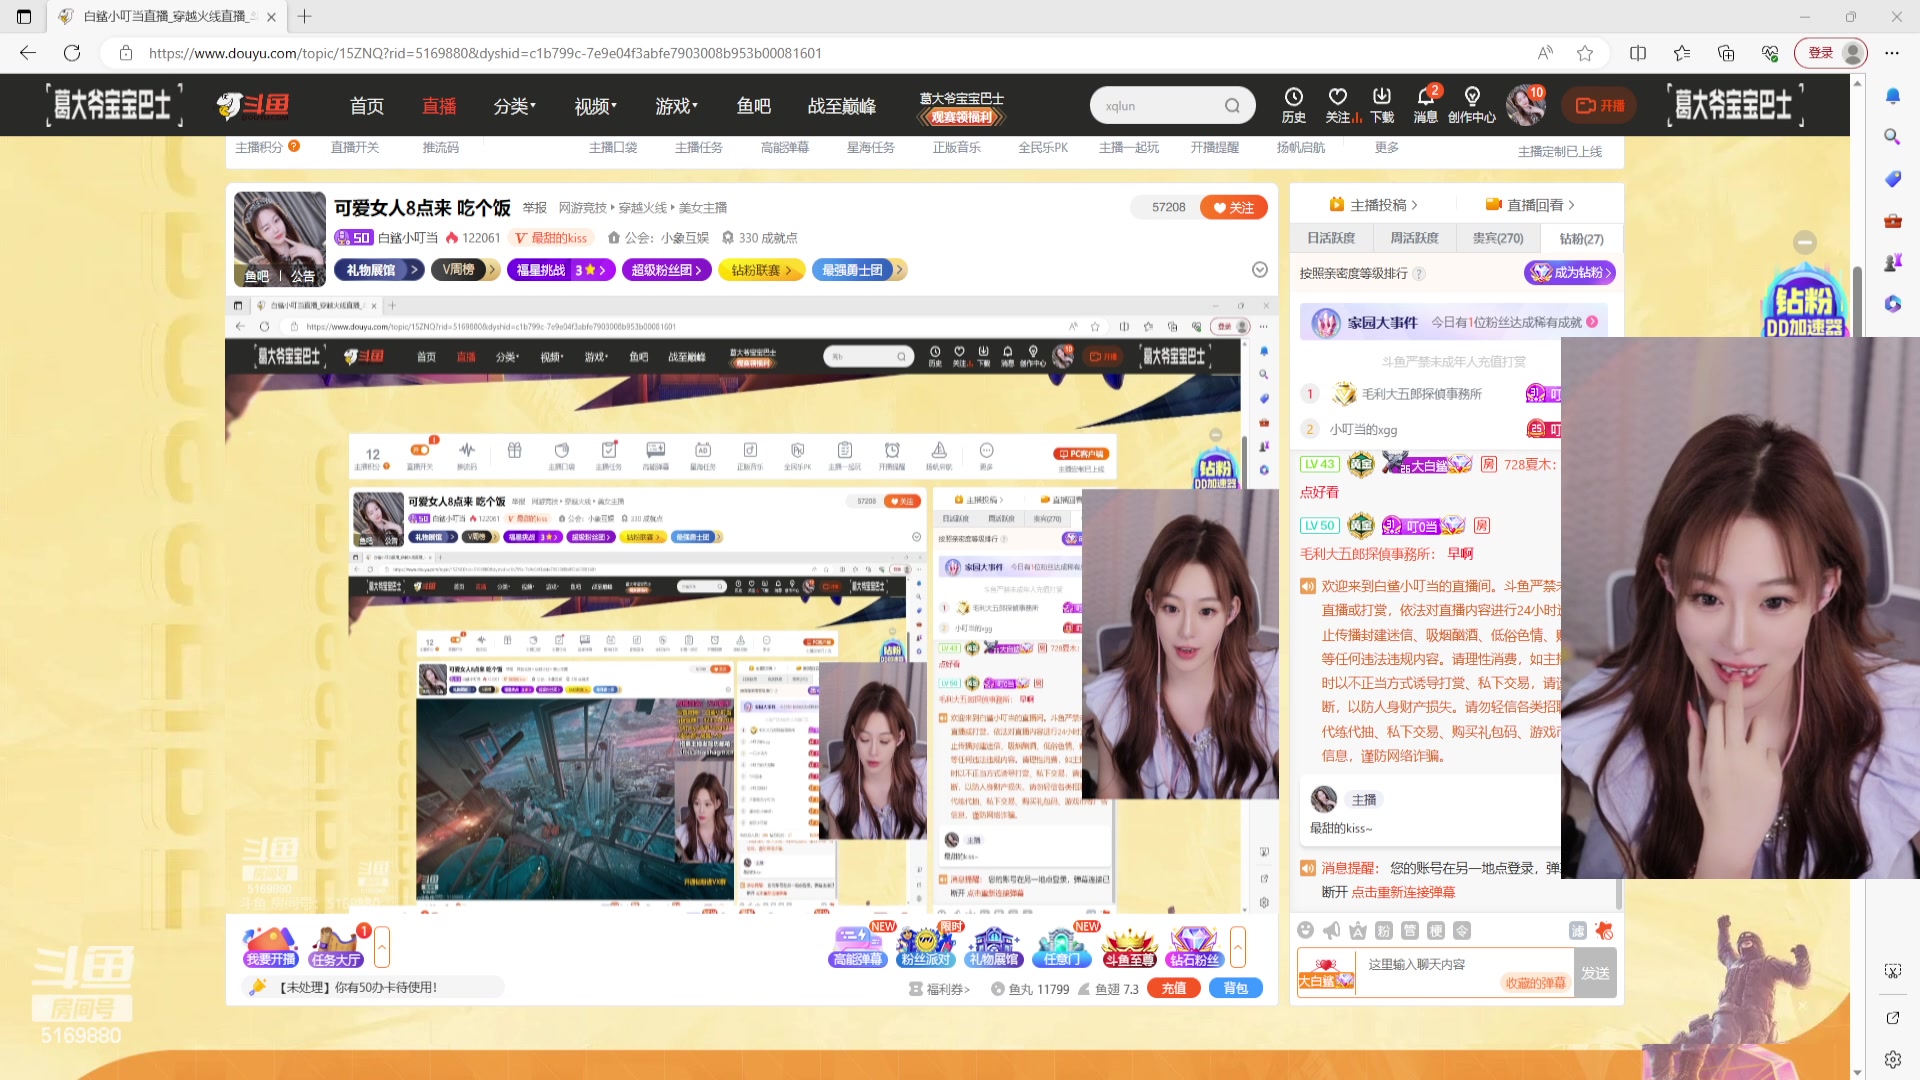Click the megaphone horn icon in chat toolbar

click(x=1332, y=931)
